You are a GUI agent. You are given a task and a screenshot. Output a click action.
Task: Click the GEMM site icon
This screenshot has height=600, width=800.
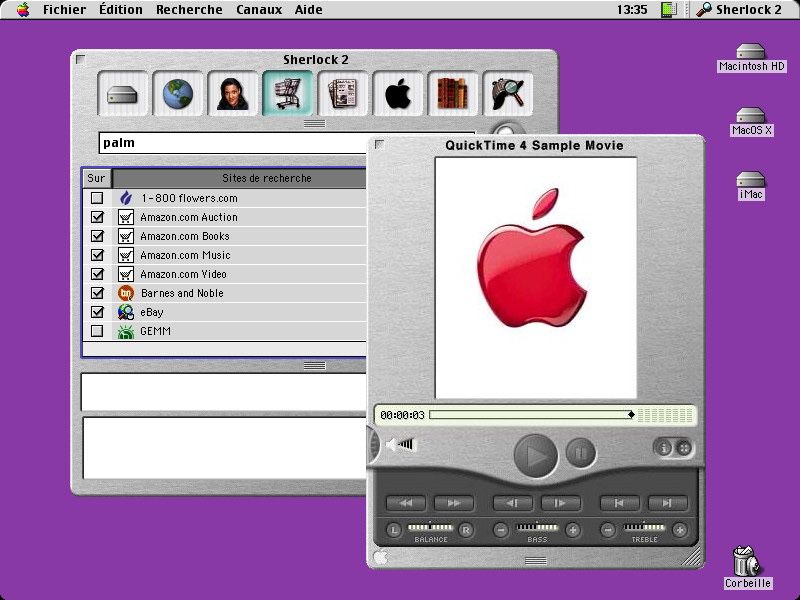(x=126, y=331)
